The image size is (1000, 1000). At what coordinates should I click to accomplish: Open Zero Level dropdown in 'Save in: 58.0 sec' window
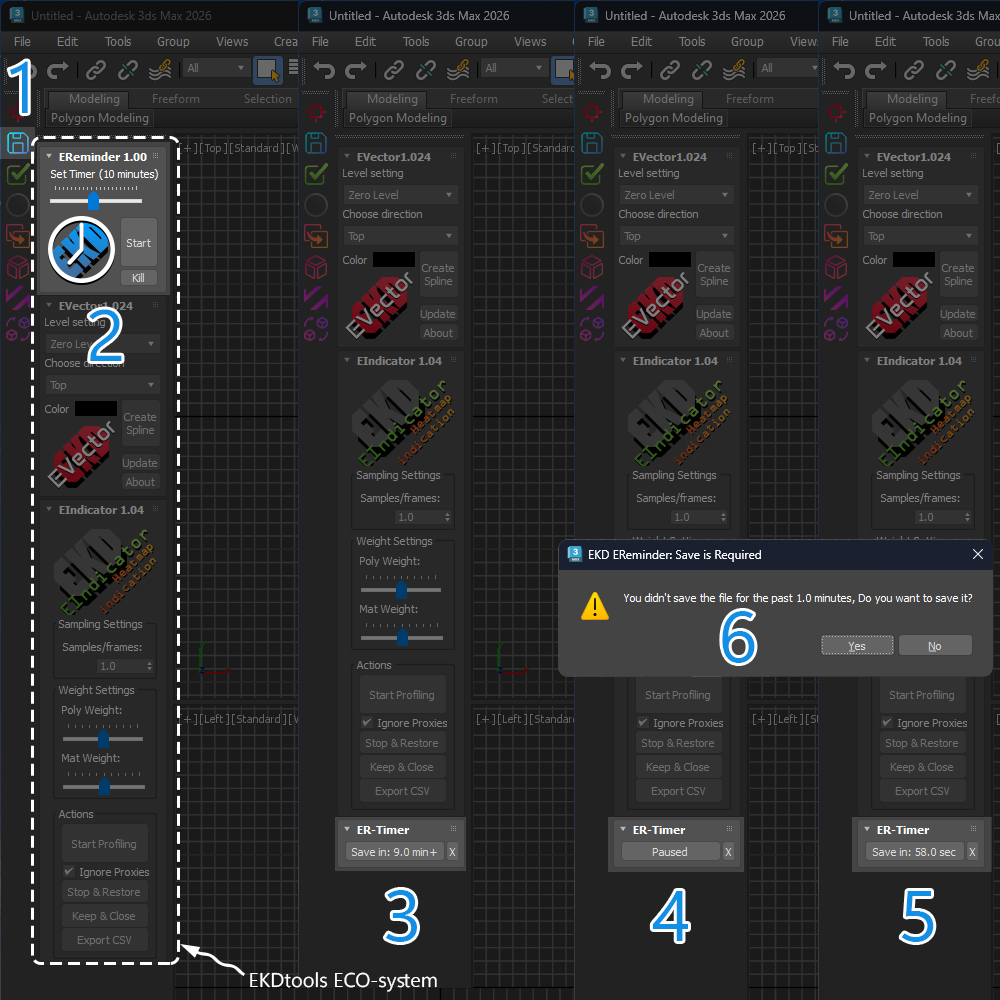tap(920, 195)
